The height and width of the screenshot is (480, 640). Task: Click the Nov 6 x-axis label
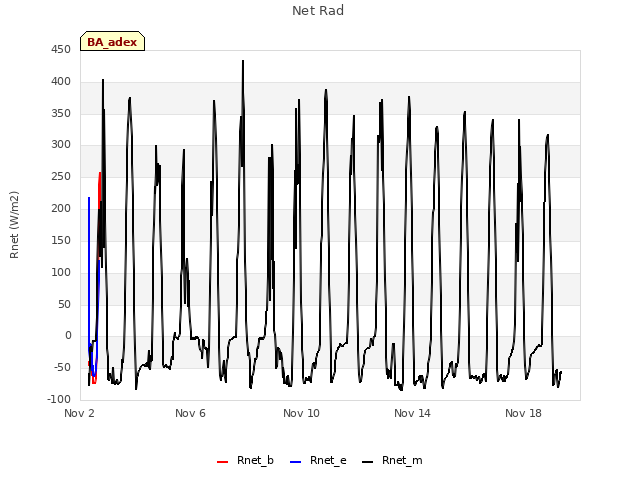click(190, 413)
